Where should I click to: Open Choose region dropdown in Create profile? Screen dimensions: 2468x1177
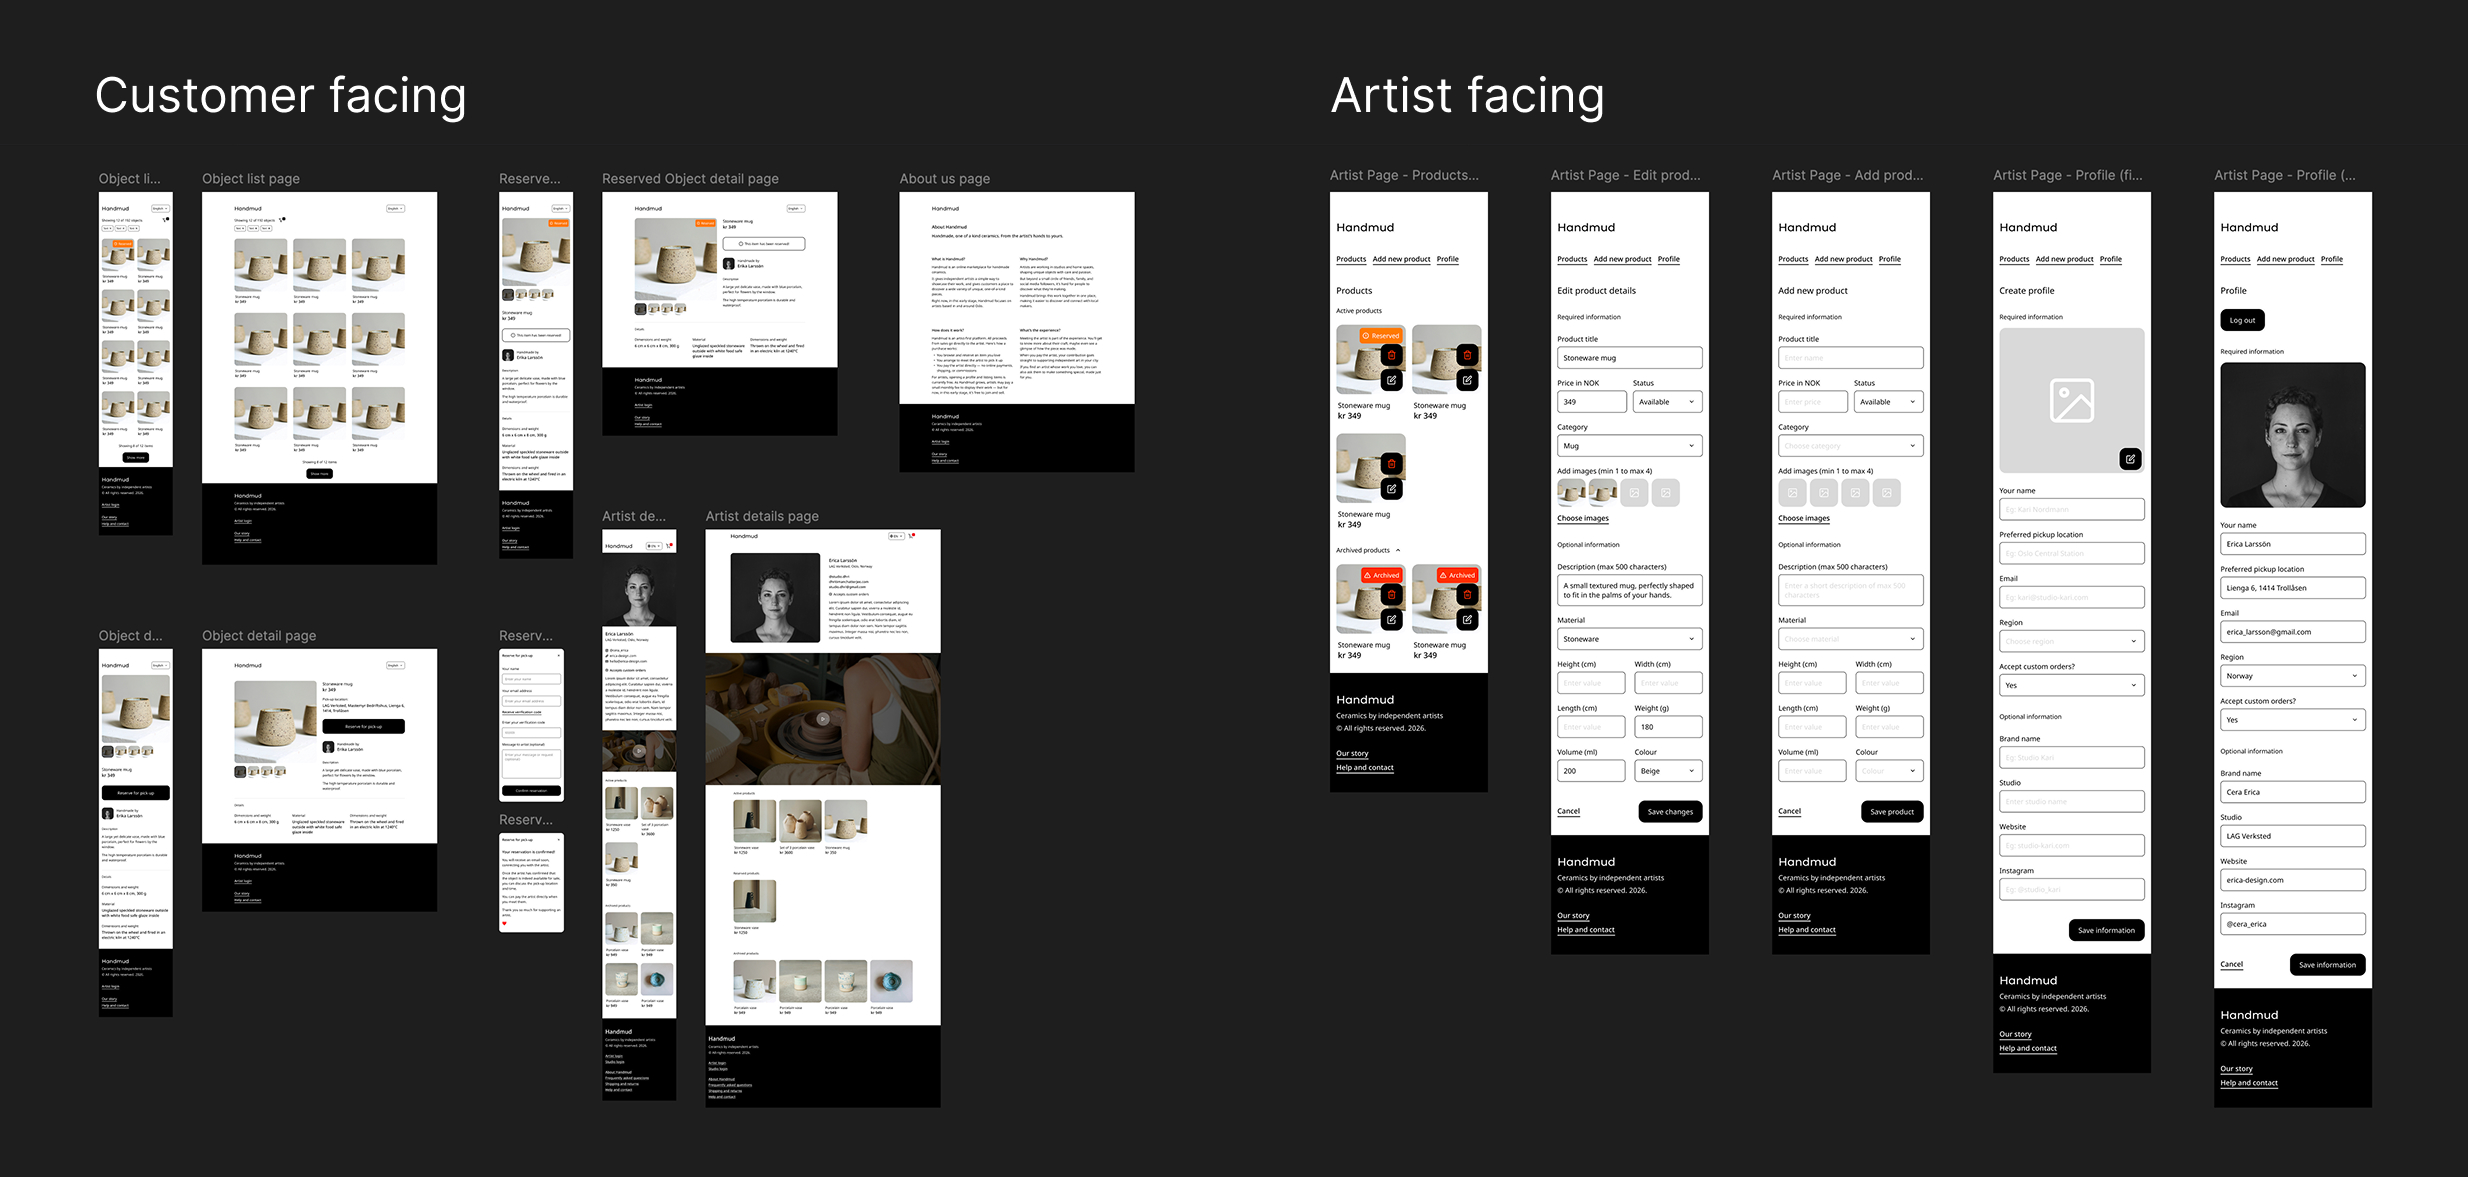click(x=2072, y=641)
